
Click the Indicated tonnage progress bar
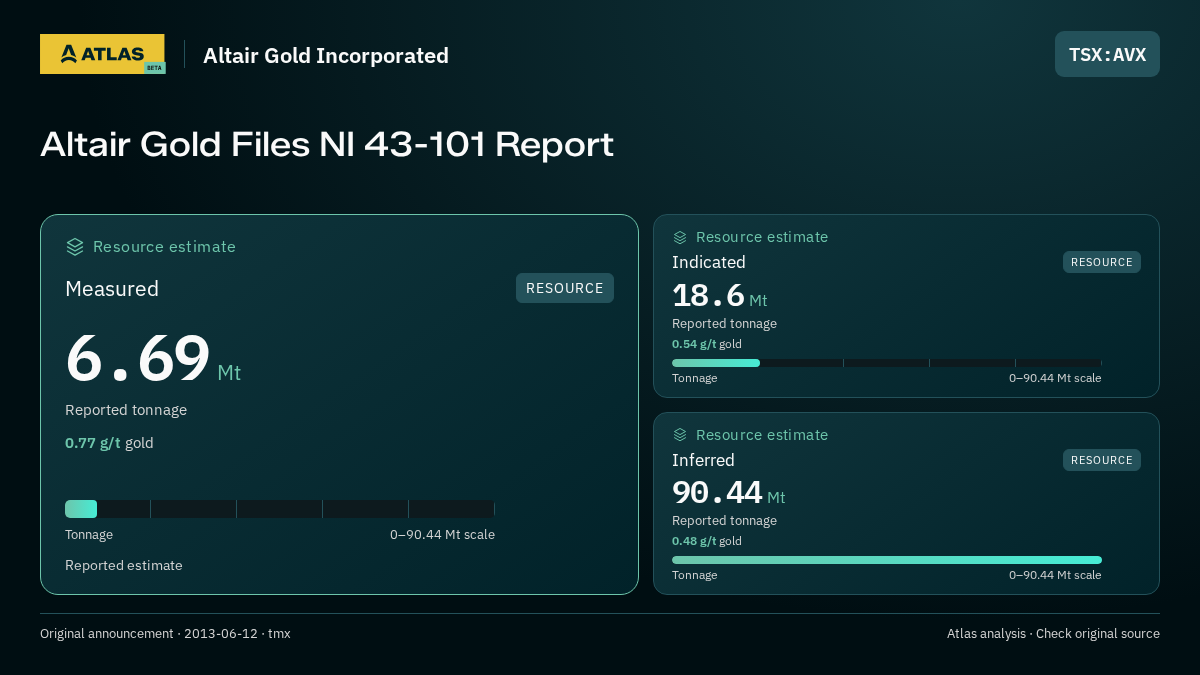click(887, 363)
